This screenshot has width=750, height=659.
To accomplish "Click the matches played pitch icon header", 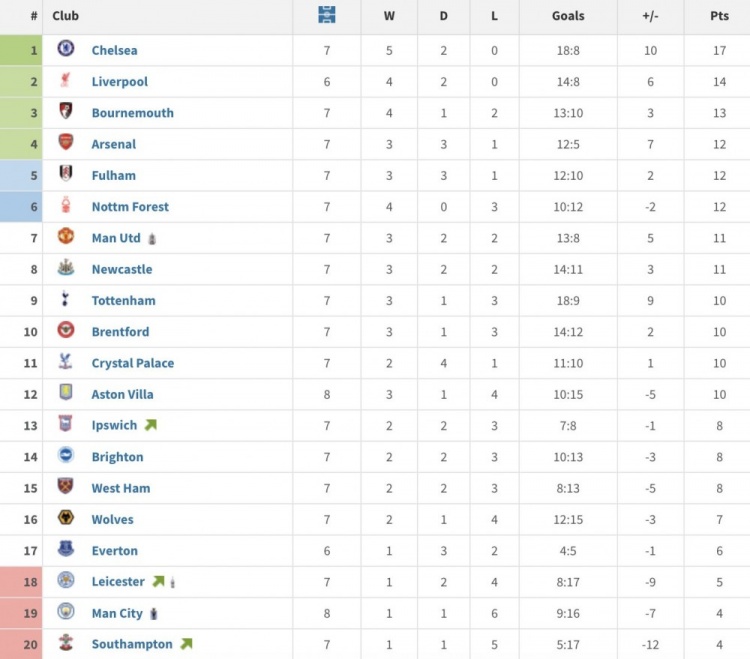I will click(x=326, y=15).
